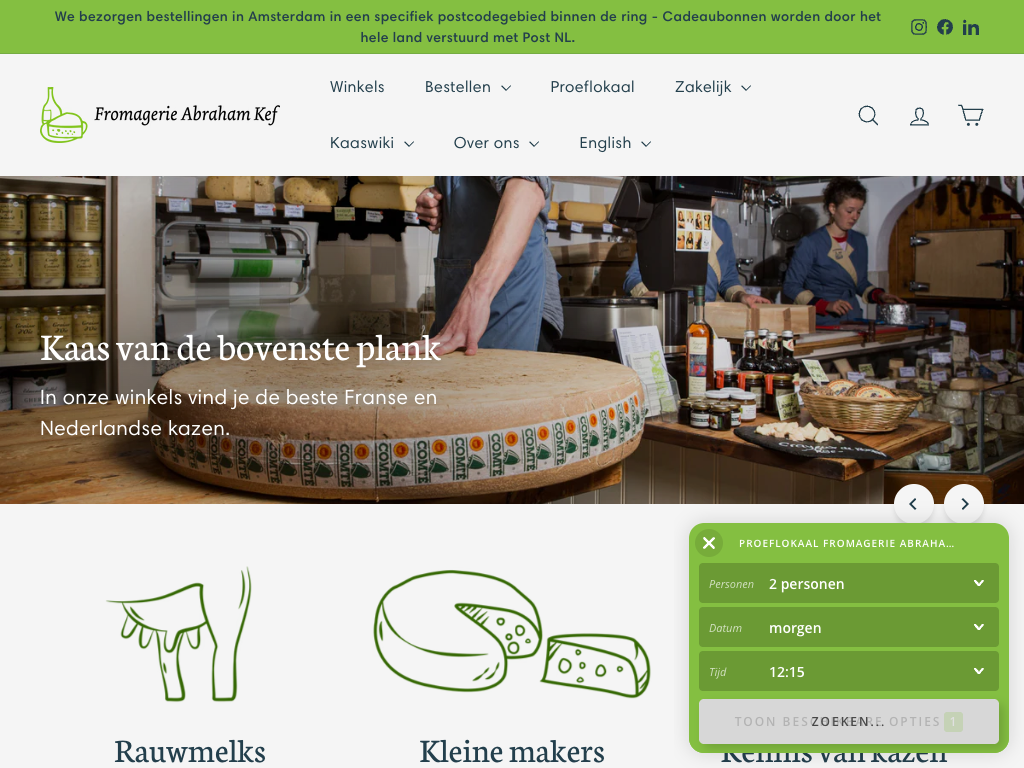This screenshot has height=768, width=1024.
Task: Open the Instagram social link
Action: pos(918,27)
